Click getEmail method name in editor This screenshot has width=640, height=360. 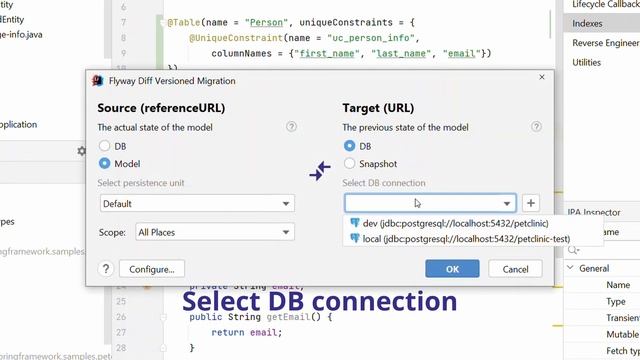[x=288, y=317]
